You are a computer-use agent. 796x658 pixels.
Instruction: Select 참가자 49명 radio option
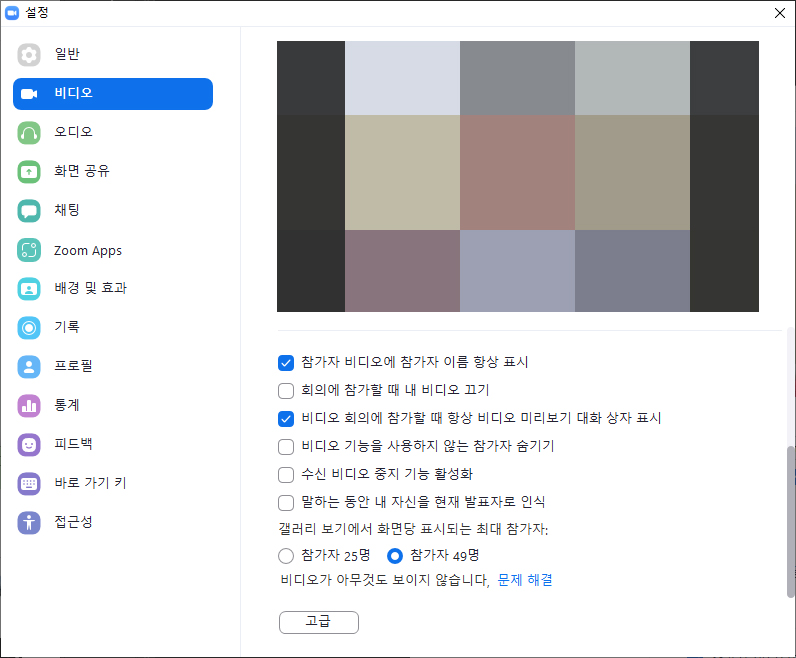[x=394, y=556]
